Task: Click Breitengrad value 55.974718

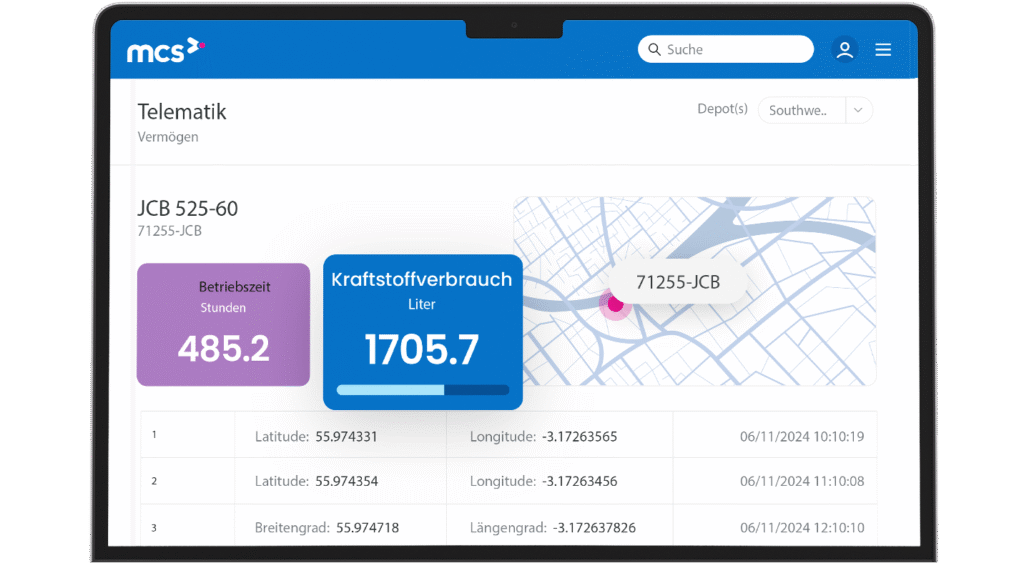Action: tap(367, 528)
